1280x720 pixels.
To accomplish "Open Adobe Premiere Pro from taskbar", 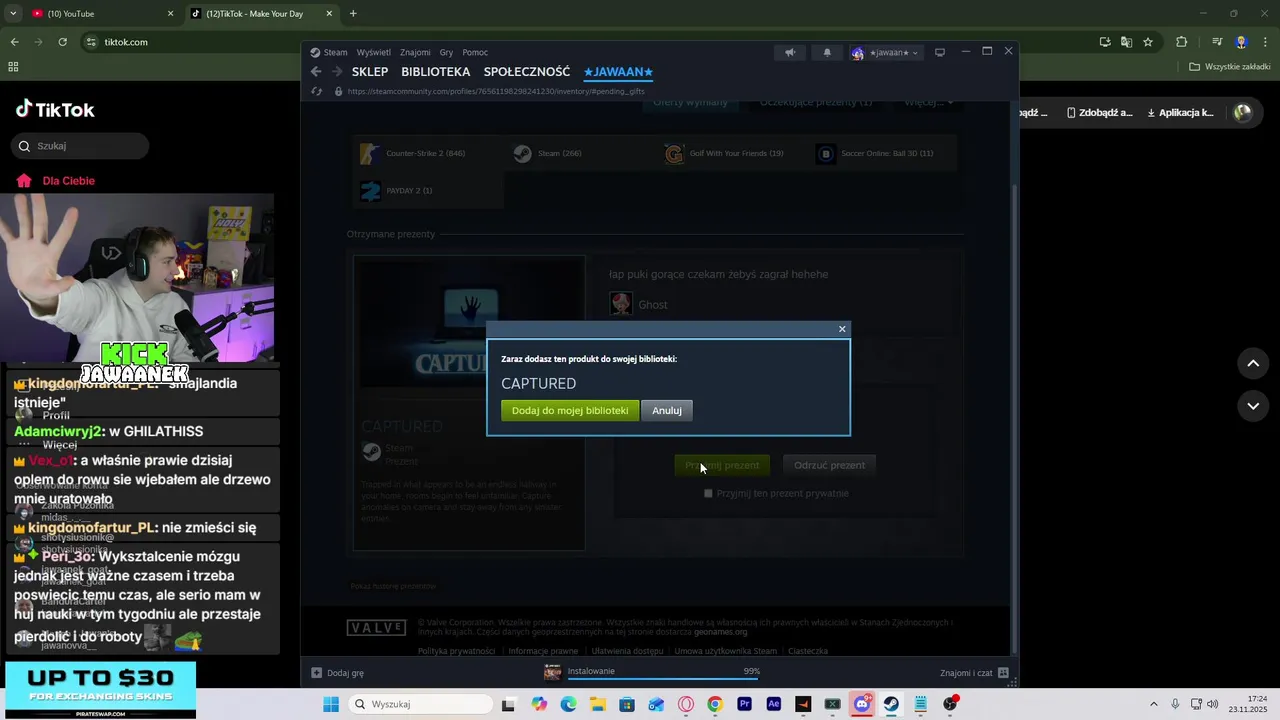I will (744, 705).
